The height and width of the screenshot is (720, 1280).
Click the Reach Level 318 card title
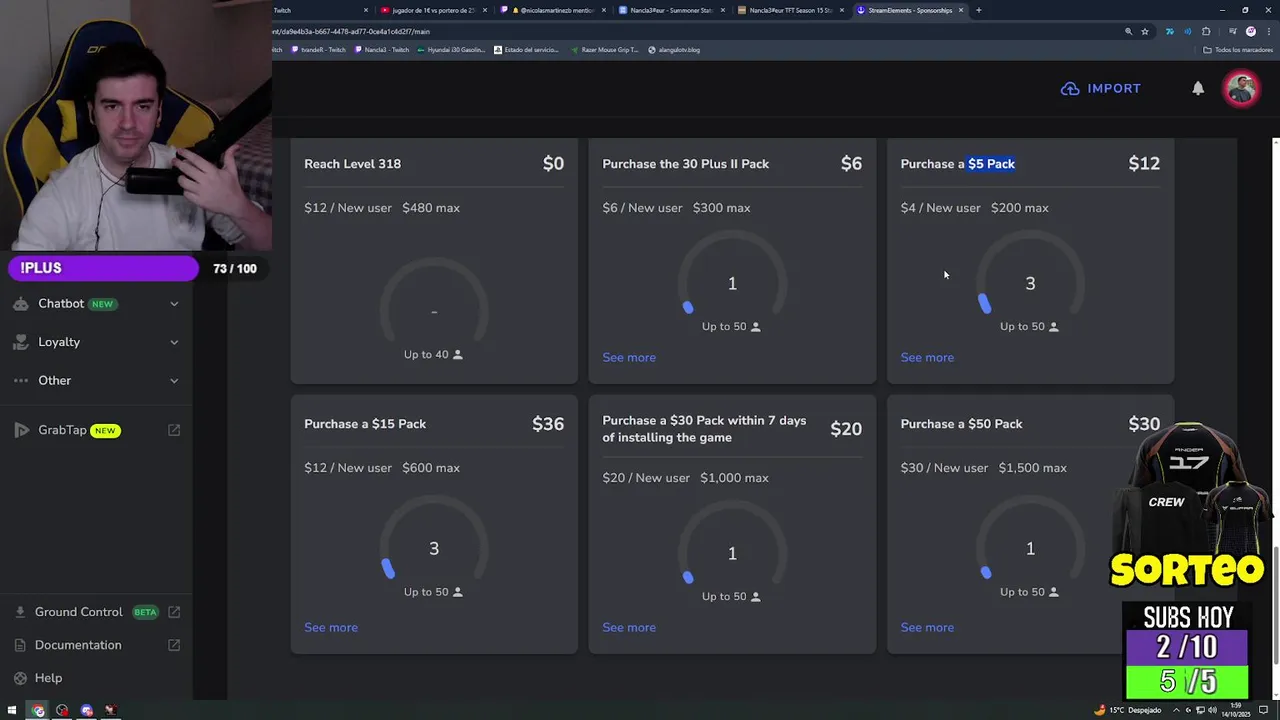pyautogui.click(x=352, y=164)
